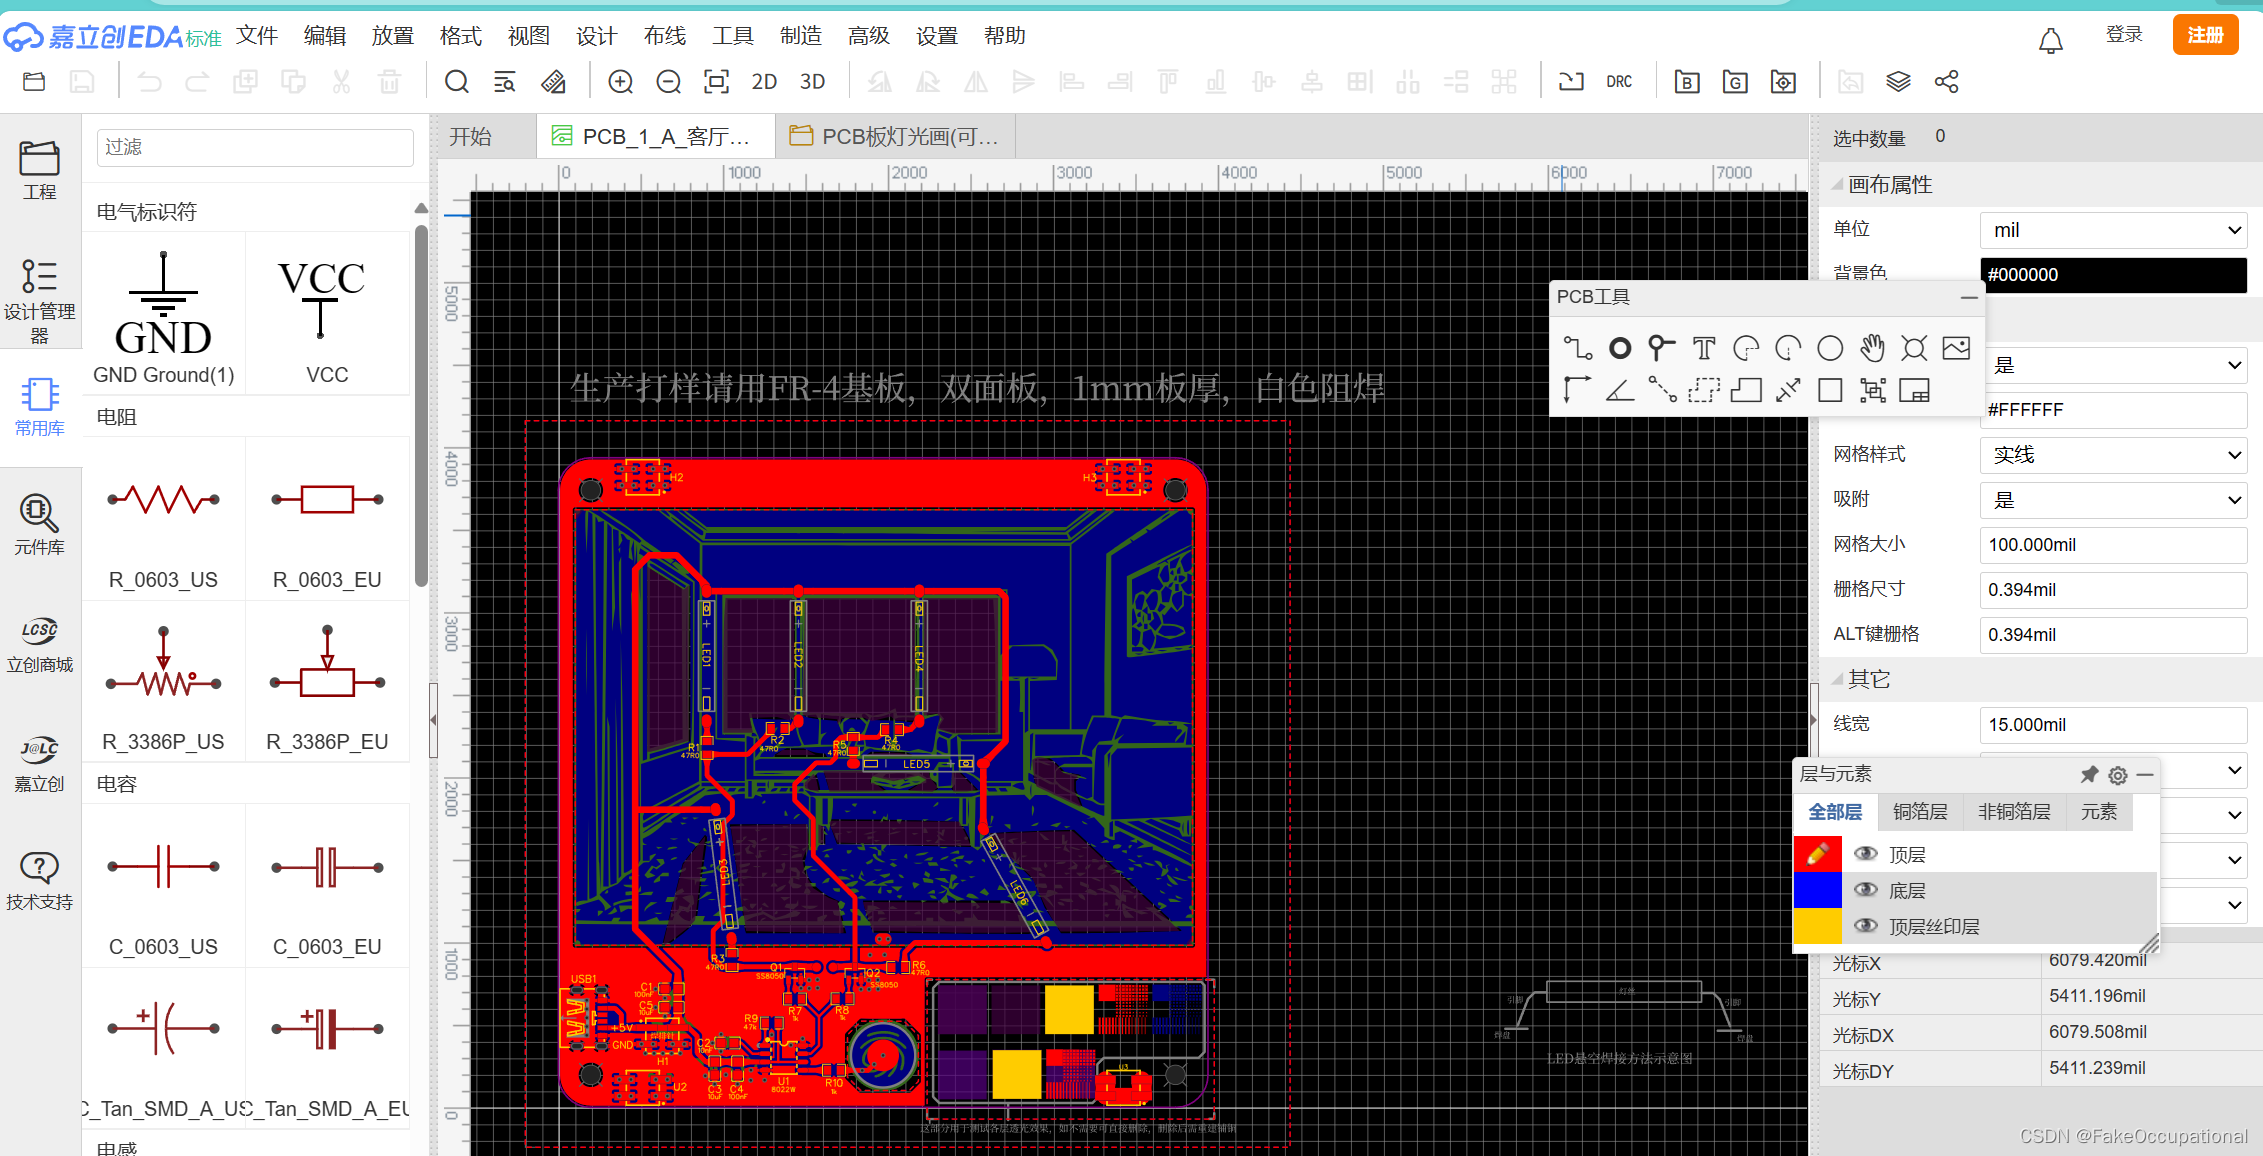This screenshot has width=2263, height=1156.
Task: Toggle visibility of the 顶层丝印层 layer
Action: tap(1865, 926)
